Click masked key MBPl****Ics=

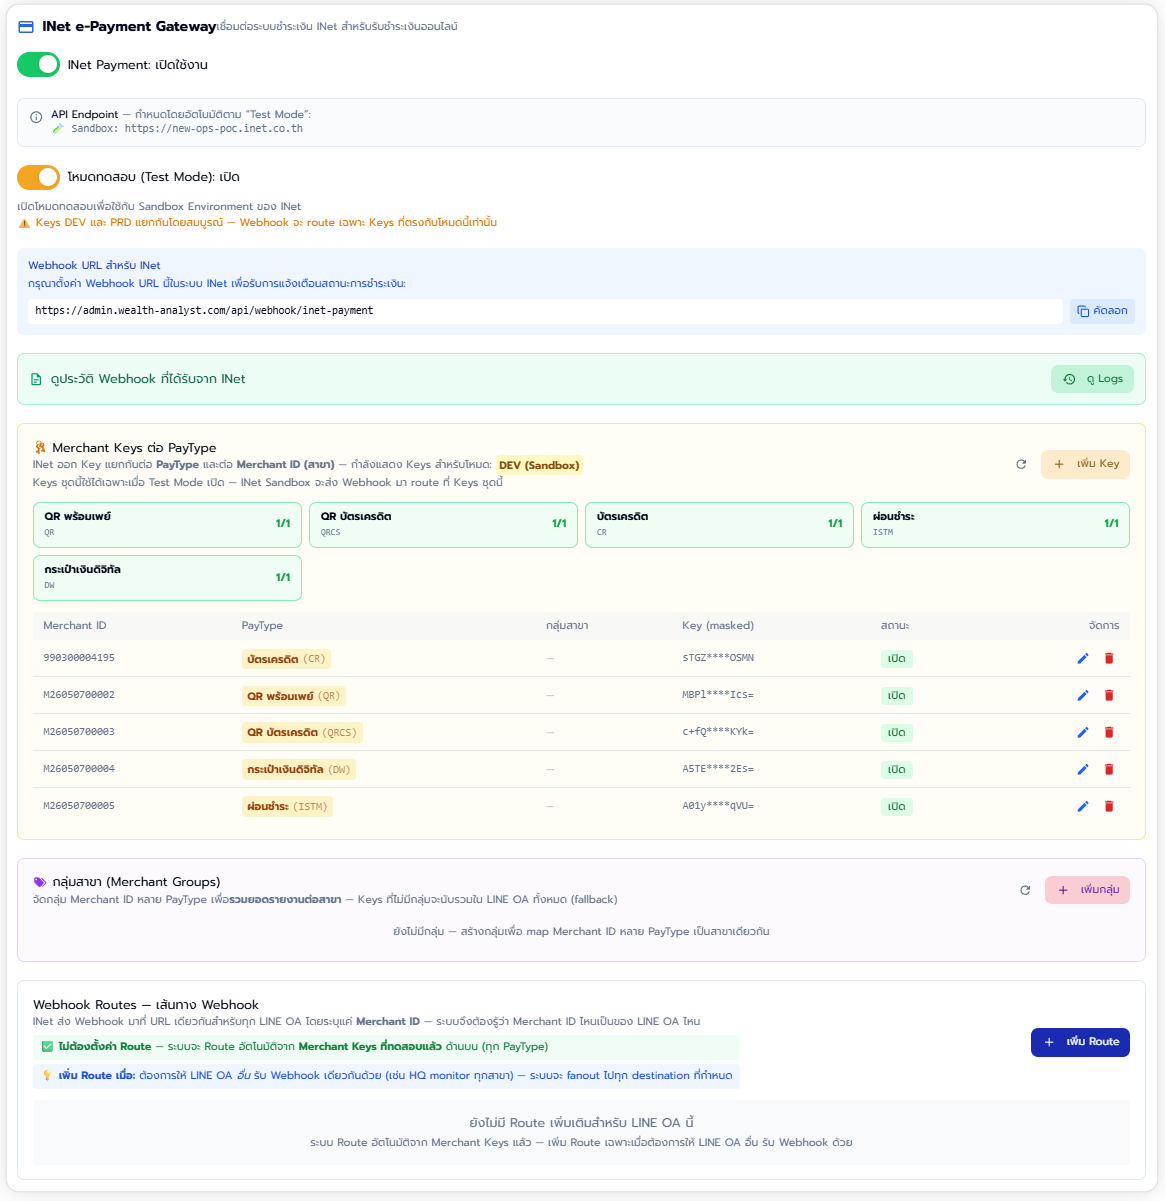coord(718,695)
